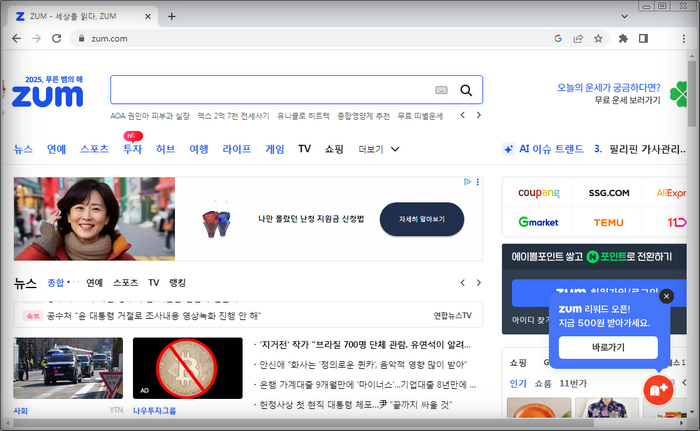700x431 pixels.
Task: Select the 랭킹 news tab
Action: pos(177,283)
